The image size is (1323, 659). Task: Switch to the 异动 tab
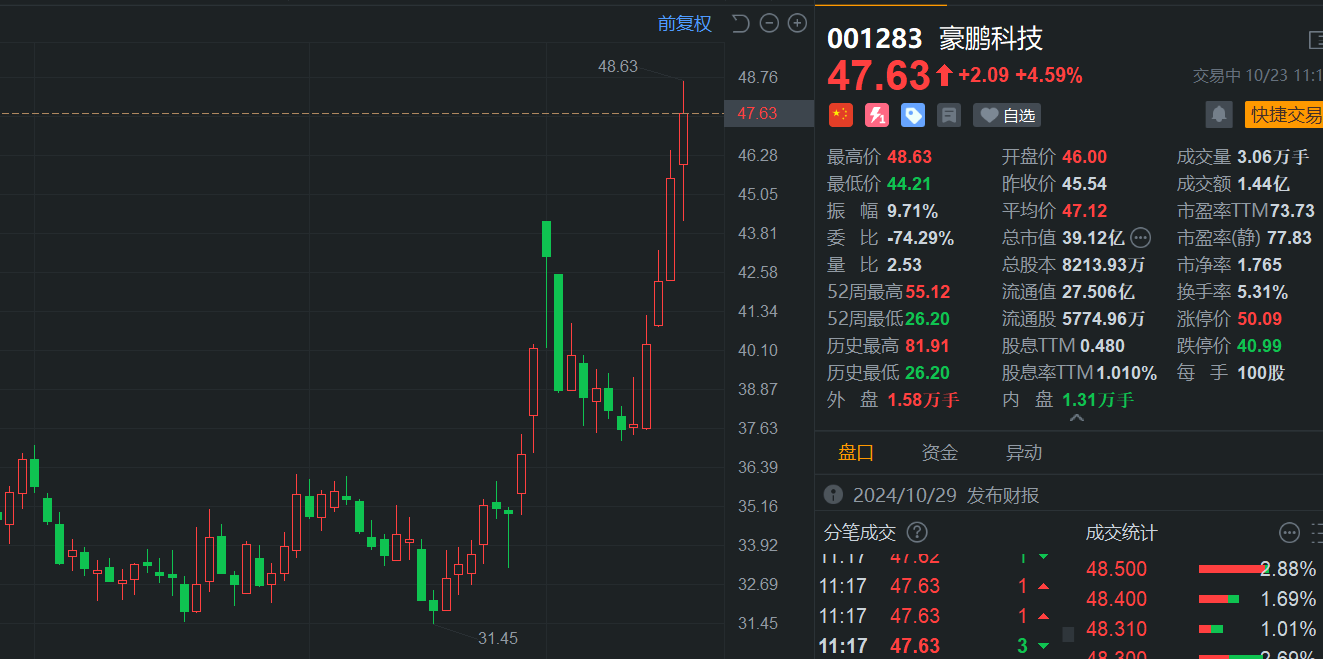pos(1024,452)
